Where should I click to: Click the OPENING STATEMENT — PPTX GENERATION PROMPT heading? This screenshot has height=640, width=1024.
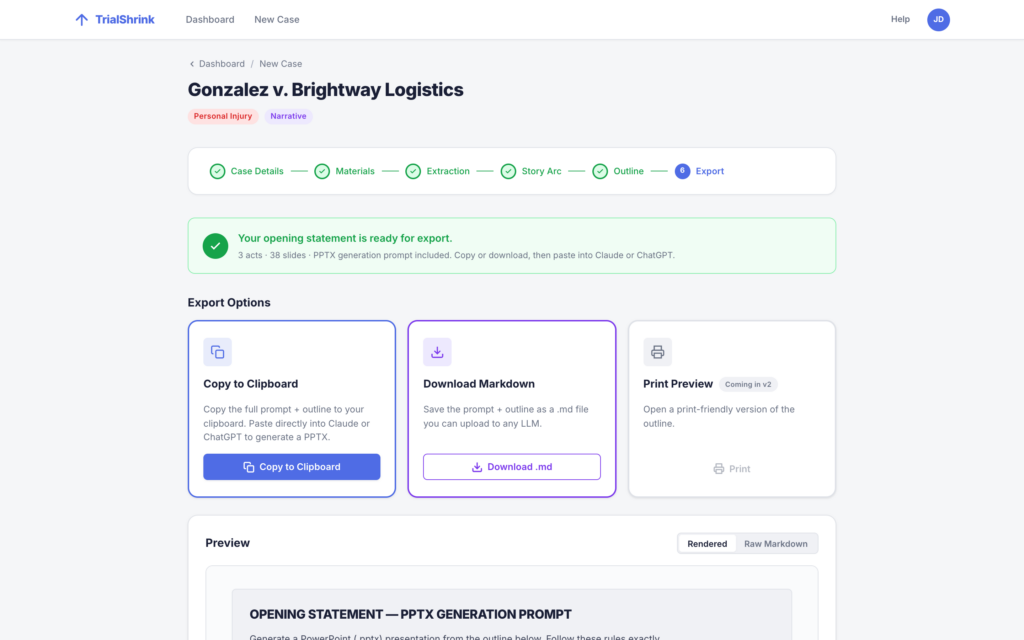click(410, 614)
